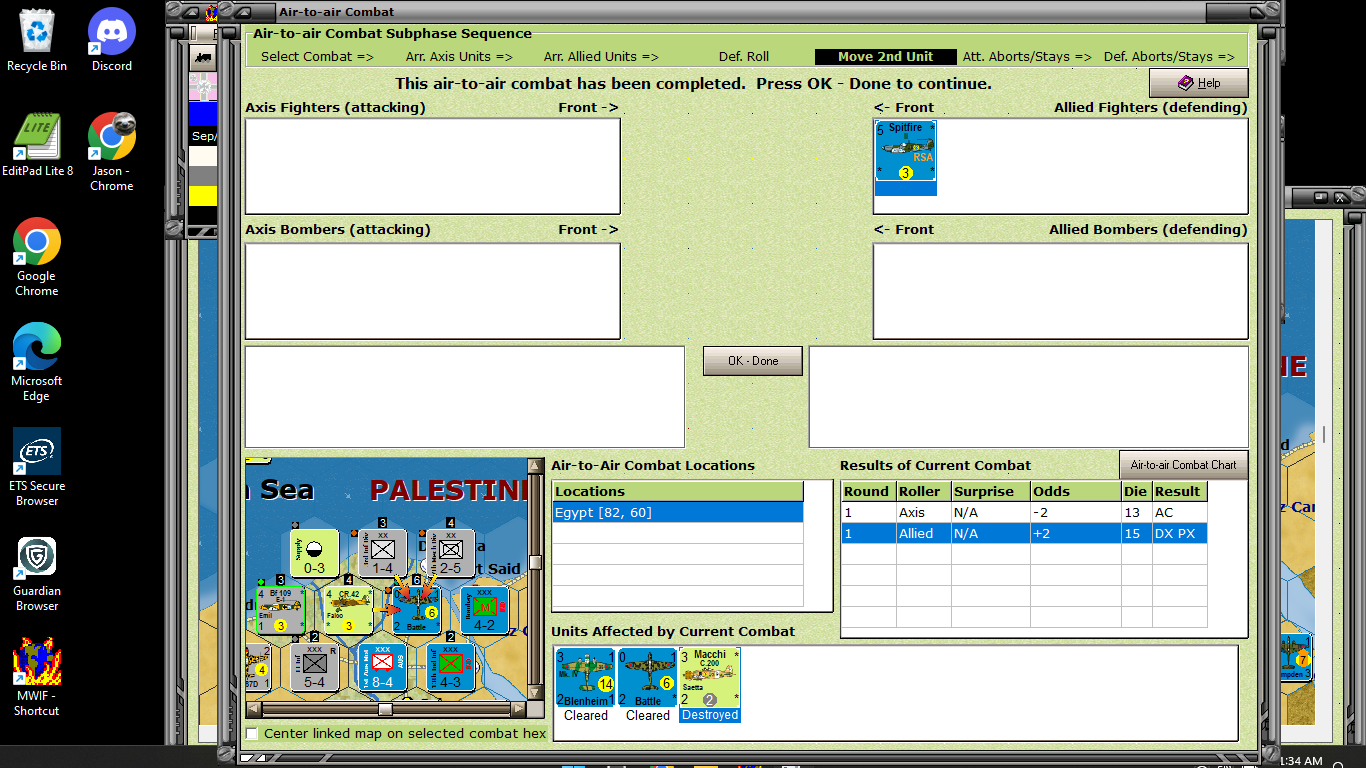Select the Spitfire RSA fighter unit

906,157
